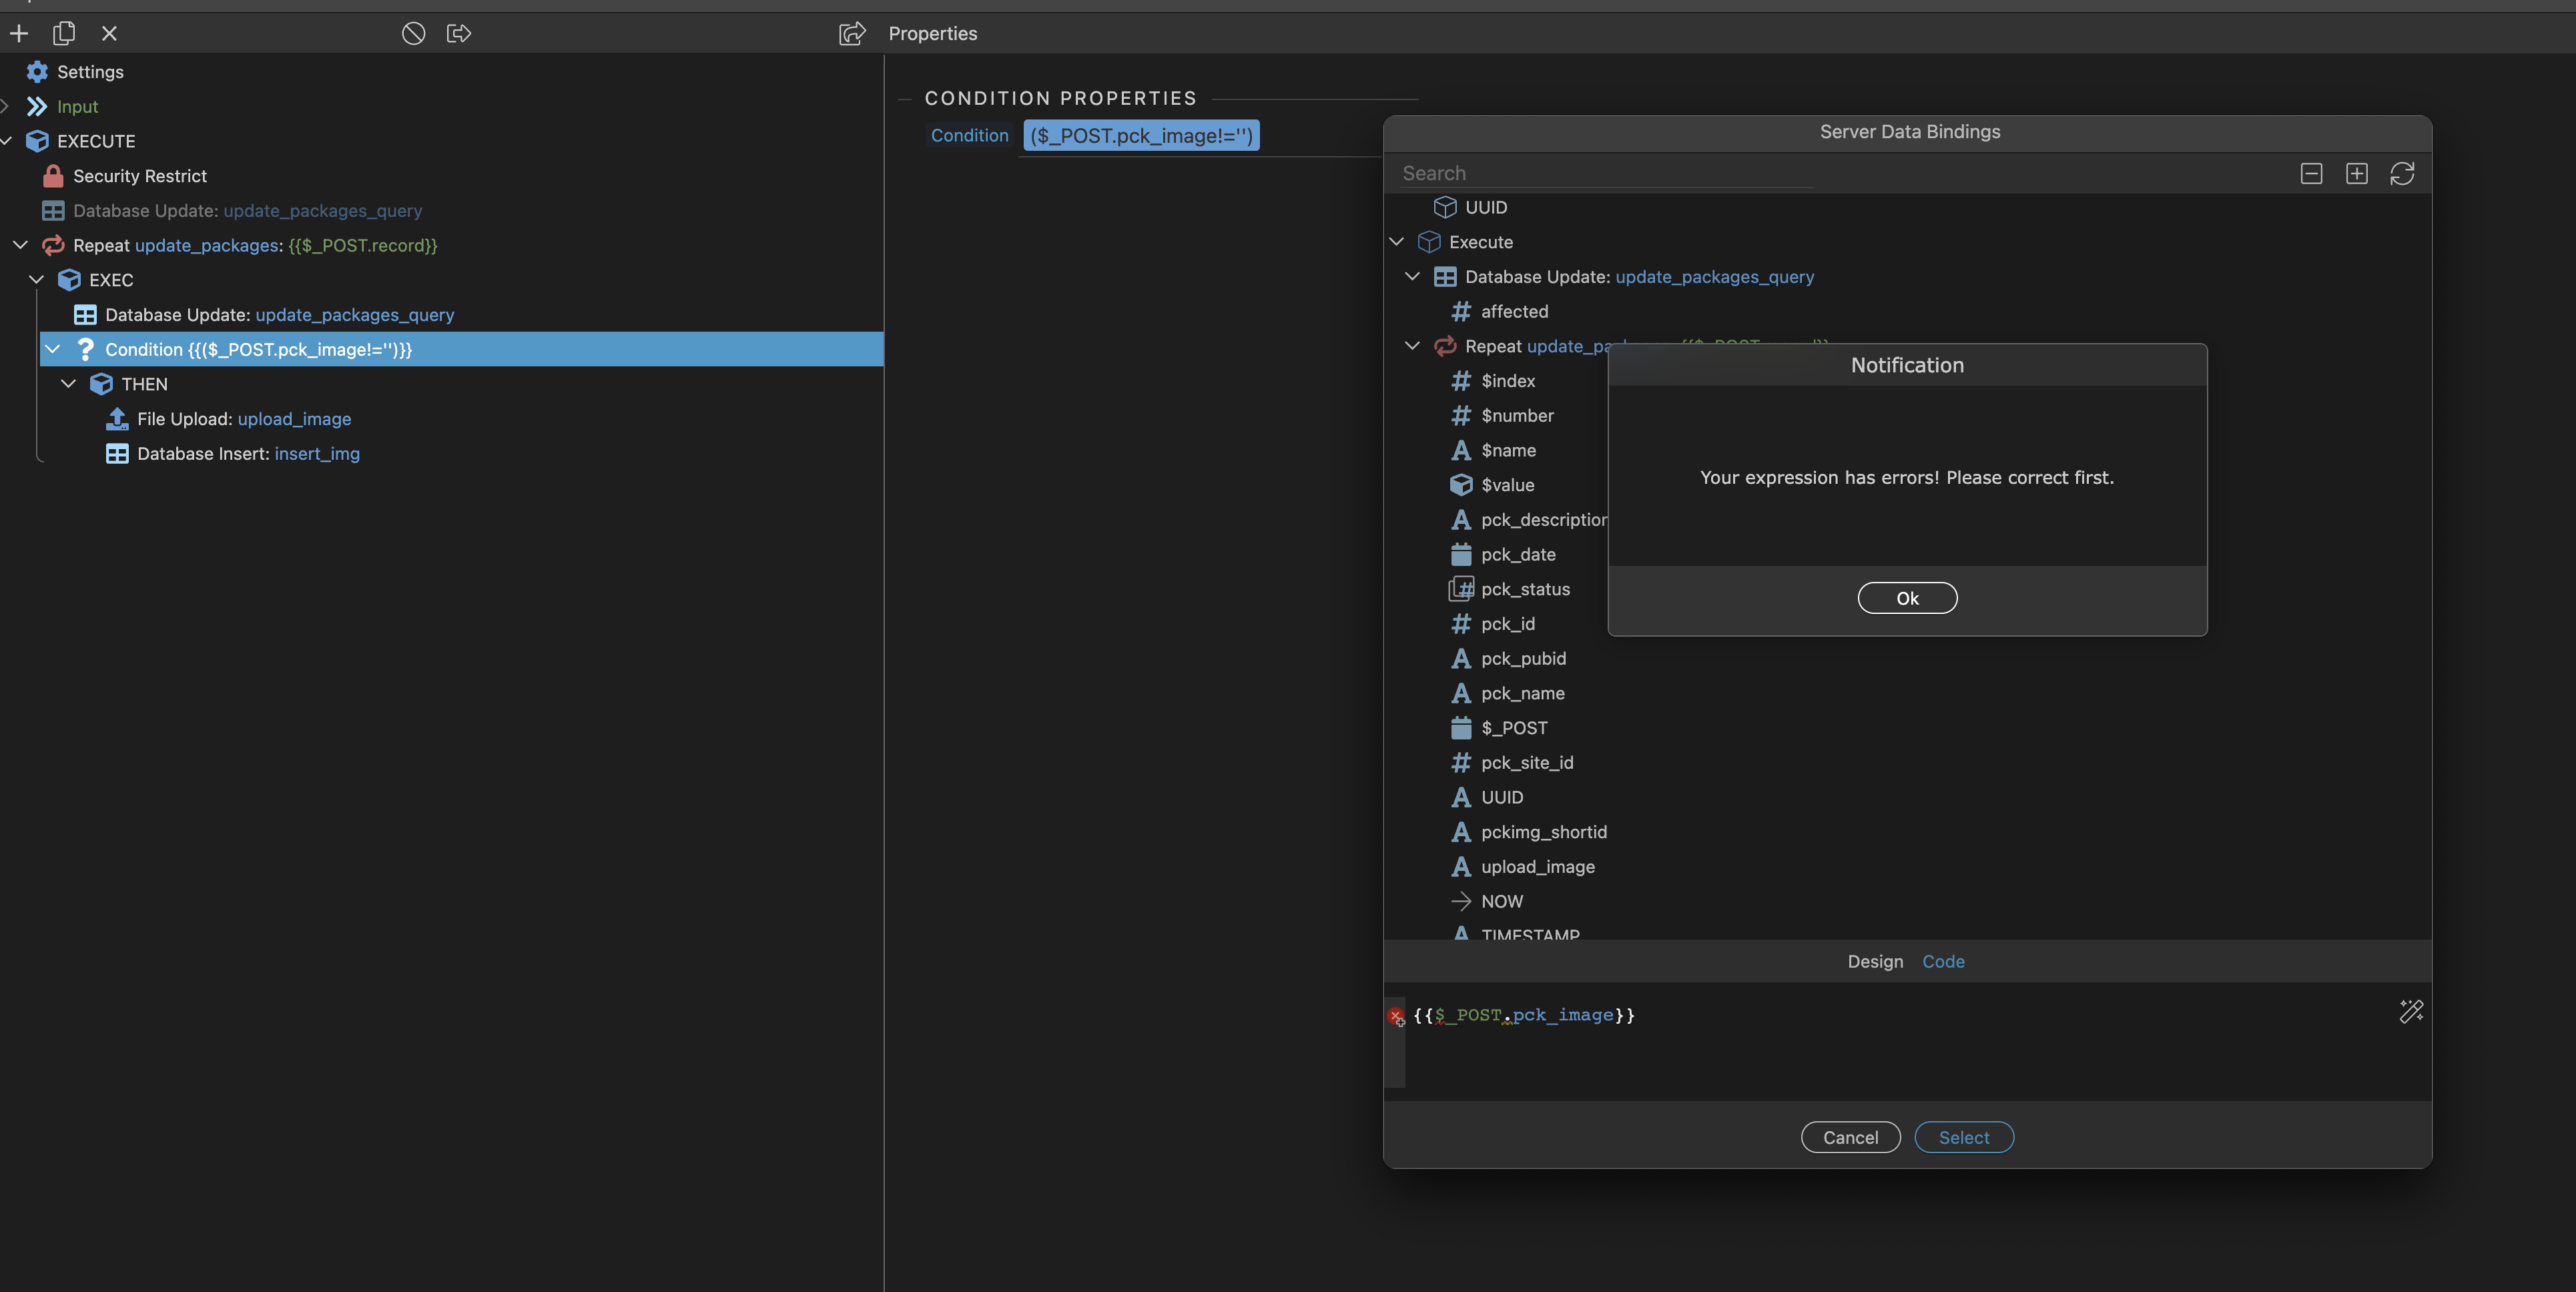Collapse the Repeat update_packages node
This screenshot has width=2576, height=1292.
[x=20, y=245]
